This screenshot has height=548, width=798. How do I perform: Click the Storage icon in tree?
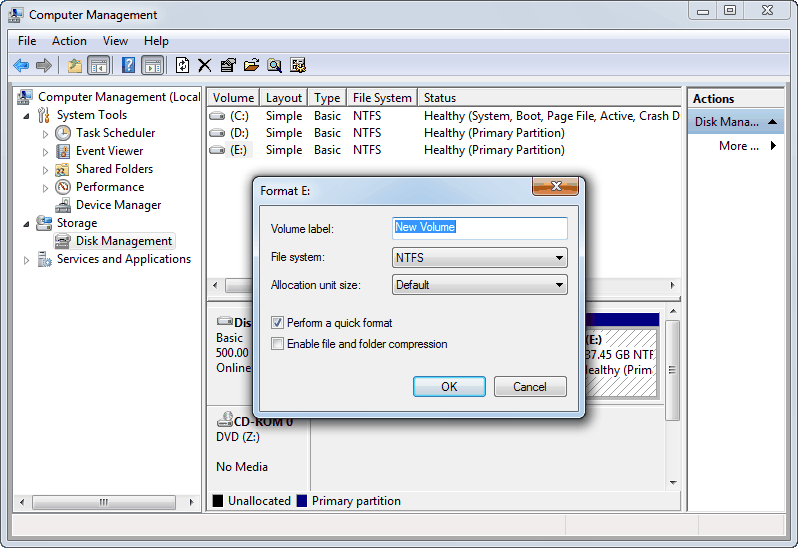tap(44, 223)
